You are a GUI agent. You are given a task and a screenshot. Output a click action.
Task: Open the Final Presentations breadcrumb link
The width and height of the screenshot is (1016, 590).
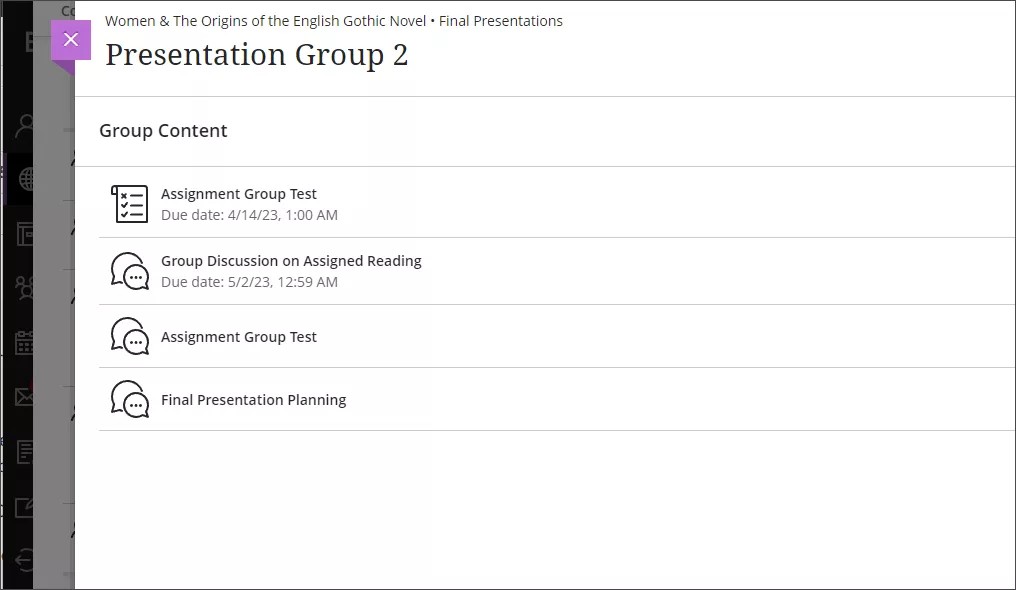[501, 20]
